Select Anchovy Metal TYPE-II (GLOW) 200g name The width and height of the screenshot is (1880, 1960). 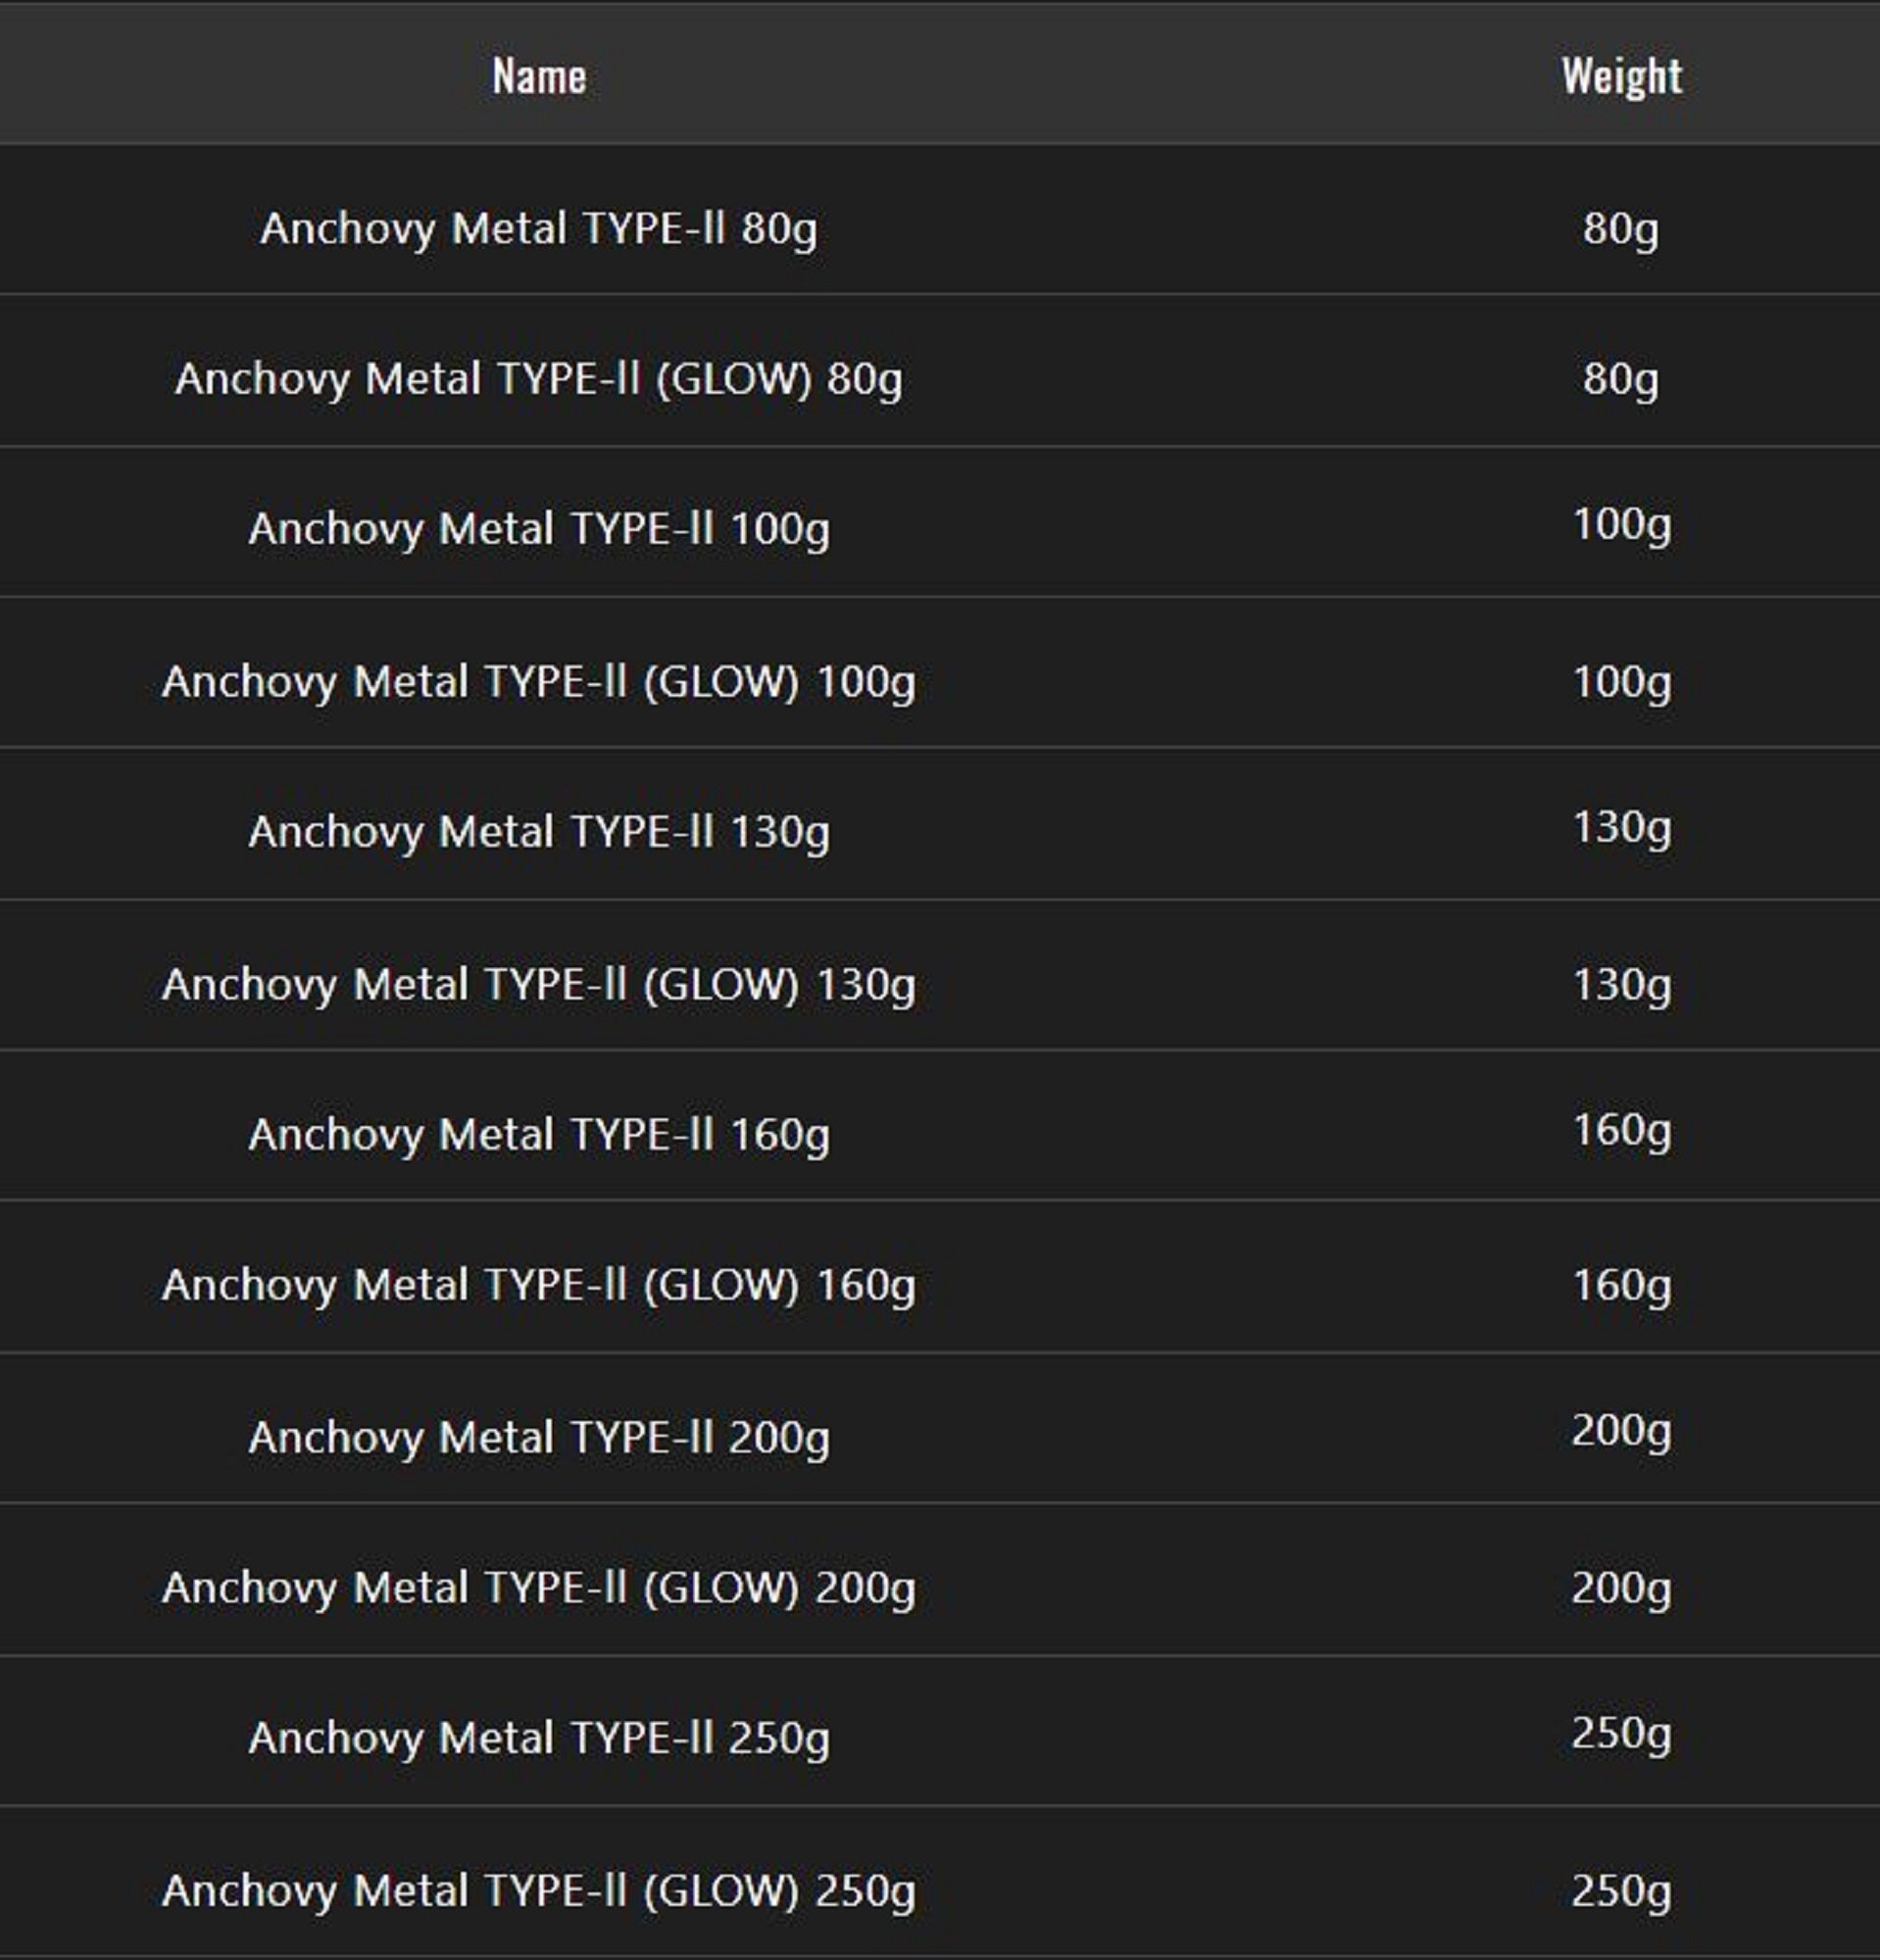539,1588
